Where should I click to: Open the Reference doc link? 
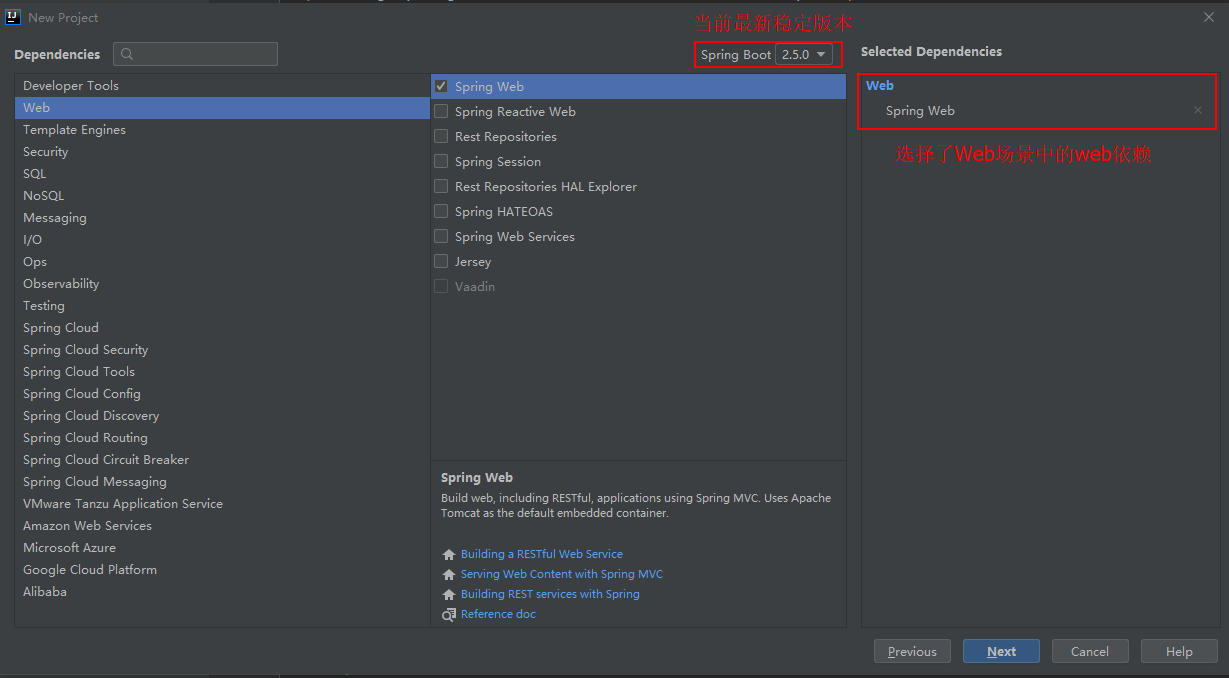[x=498, y=614]
